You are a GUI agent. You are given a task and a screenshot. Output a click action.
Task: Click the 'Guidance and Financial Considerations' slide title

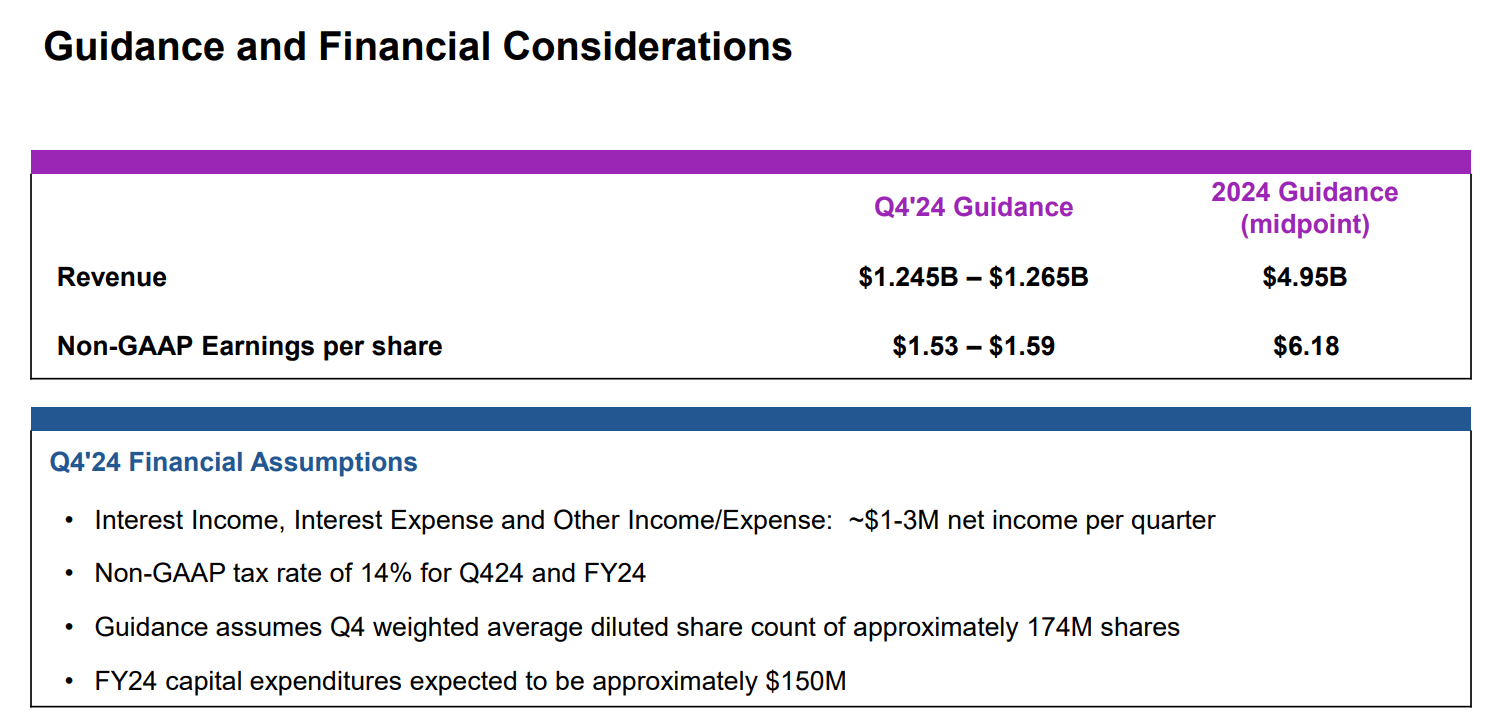418,47
